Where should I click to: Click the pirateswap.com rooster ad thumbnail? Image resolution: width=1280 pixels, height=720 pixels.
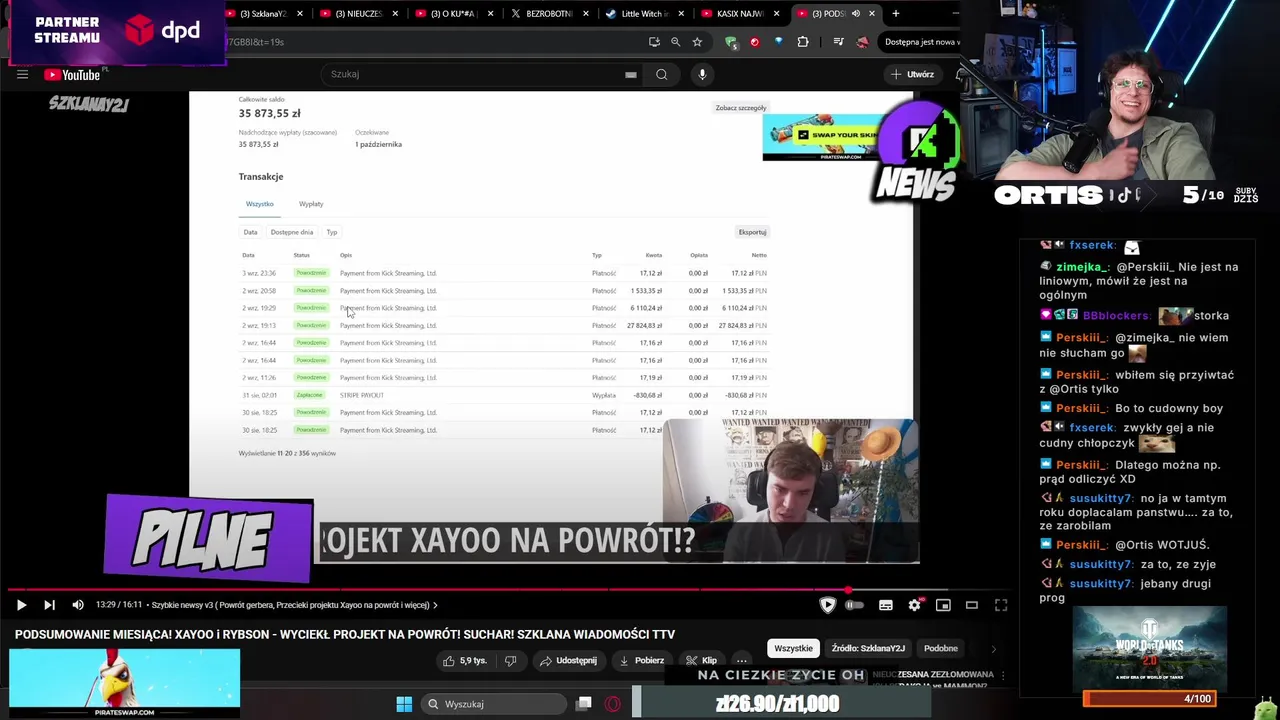click(124, 683)
